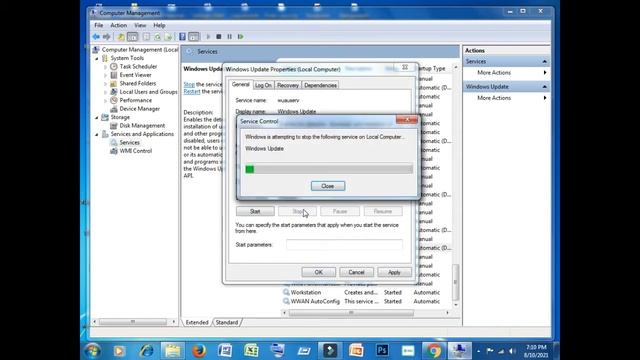Screen dimensions: 640x360
Task: Open the File menu
Action: click(x=99, y=25)
